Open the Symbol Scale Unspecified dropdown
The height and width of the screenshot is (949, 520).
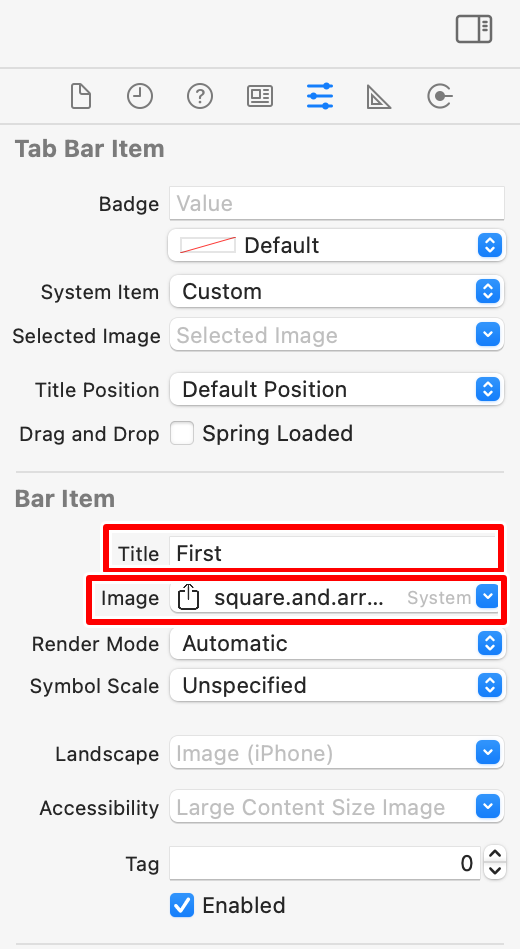pos(336,685)
